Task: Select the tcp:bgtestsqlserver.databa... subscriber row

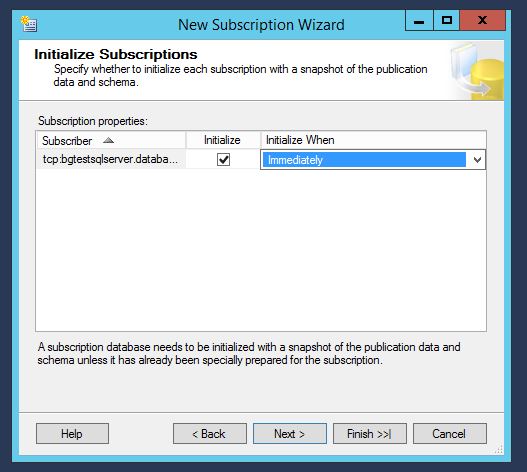Action: 111,159
